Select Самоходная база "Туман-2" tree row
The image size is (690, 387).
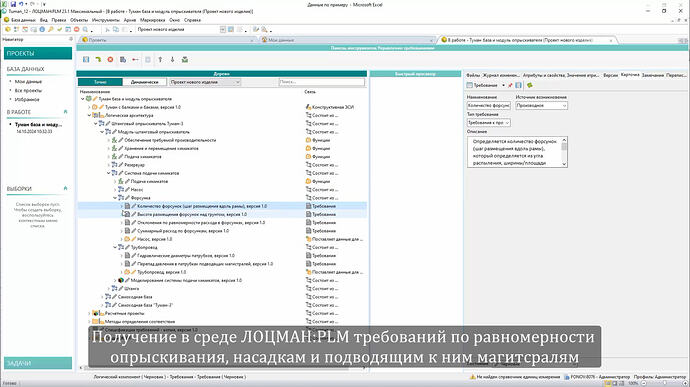(x=222, y=305)
